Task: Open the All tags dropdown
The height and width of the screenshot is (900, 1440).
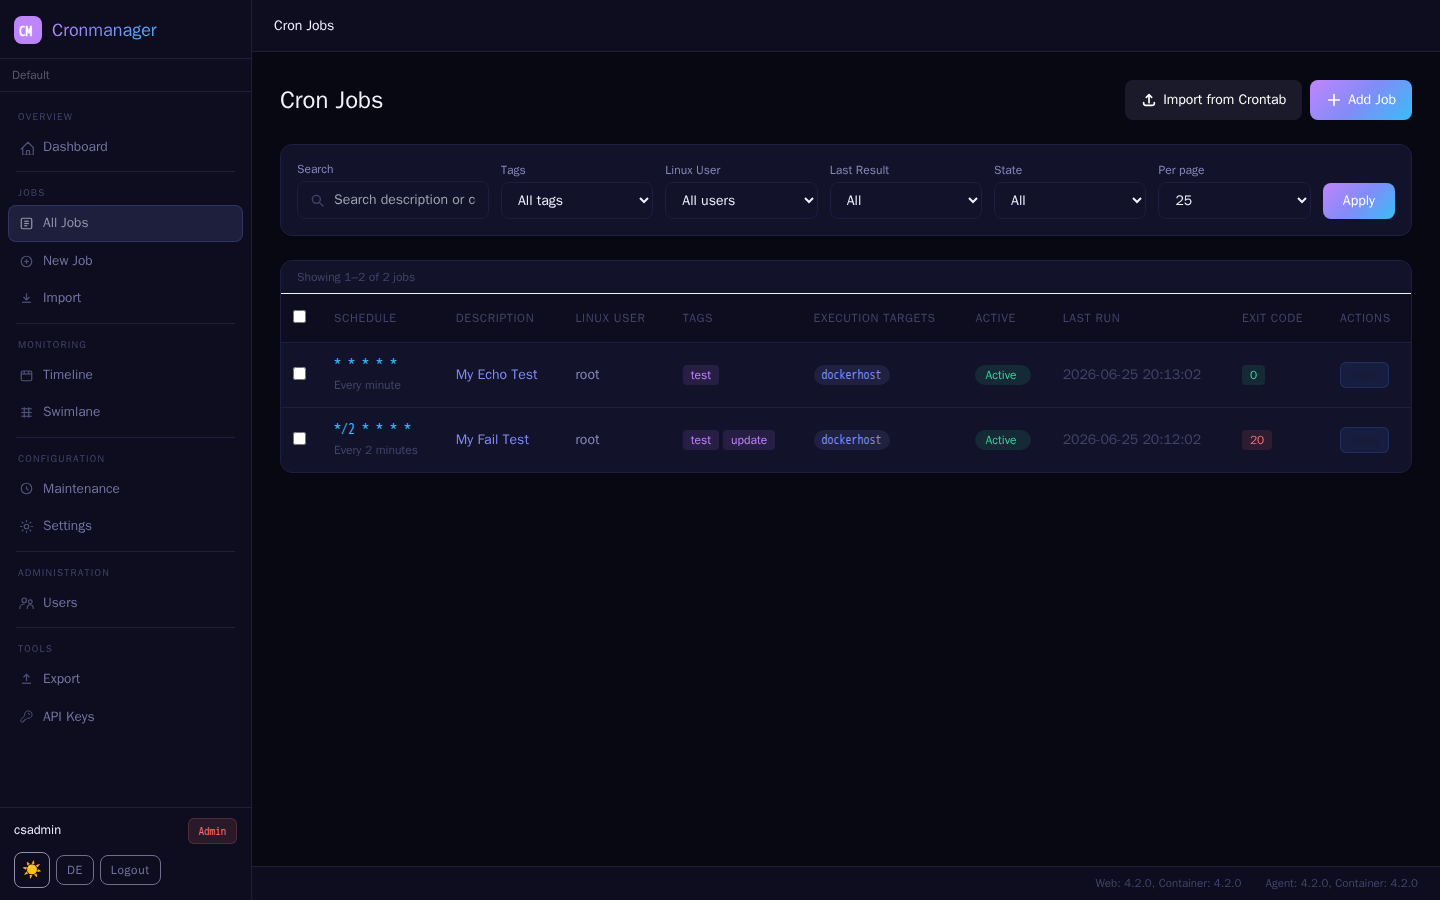Action: (x=577, y=200)
